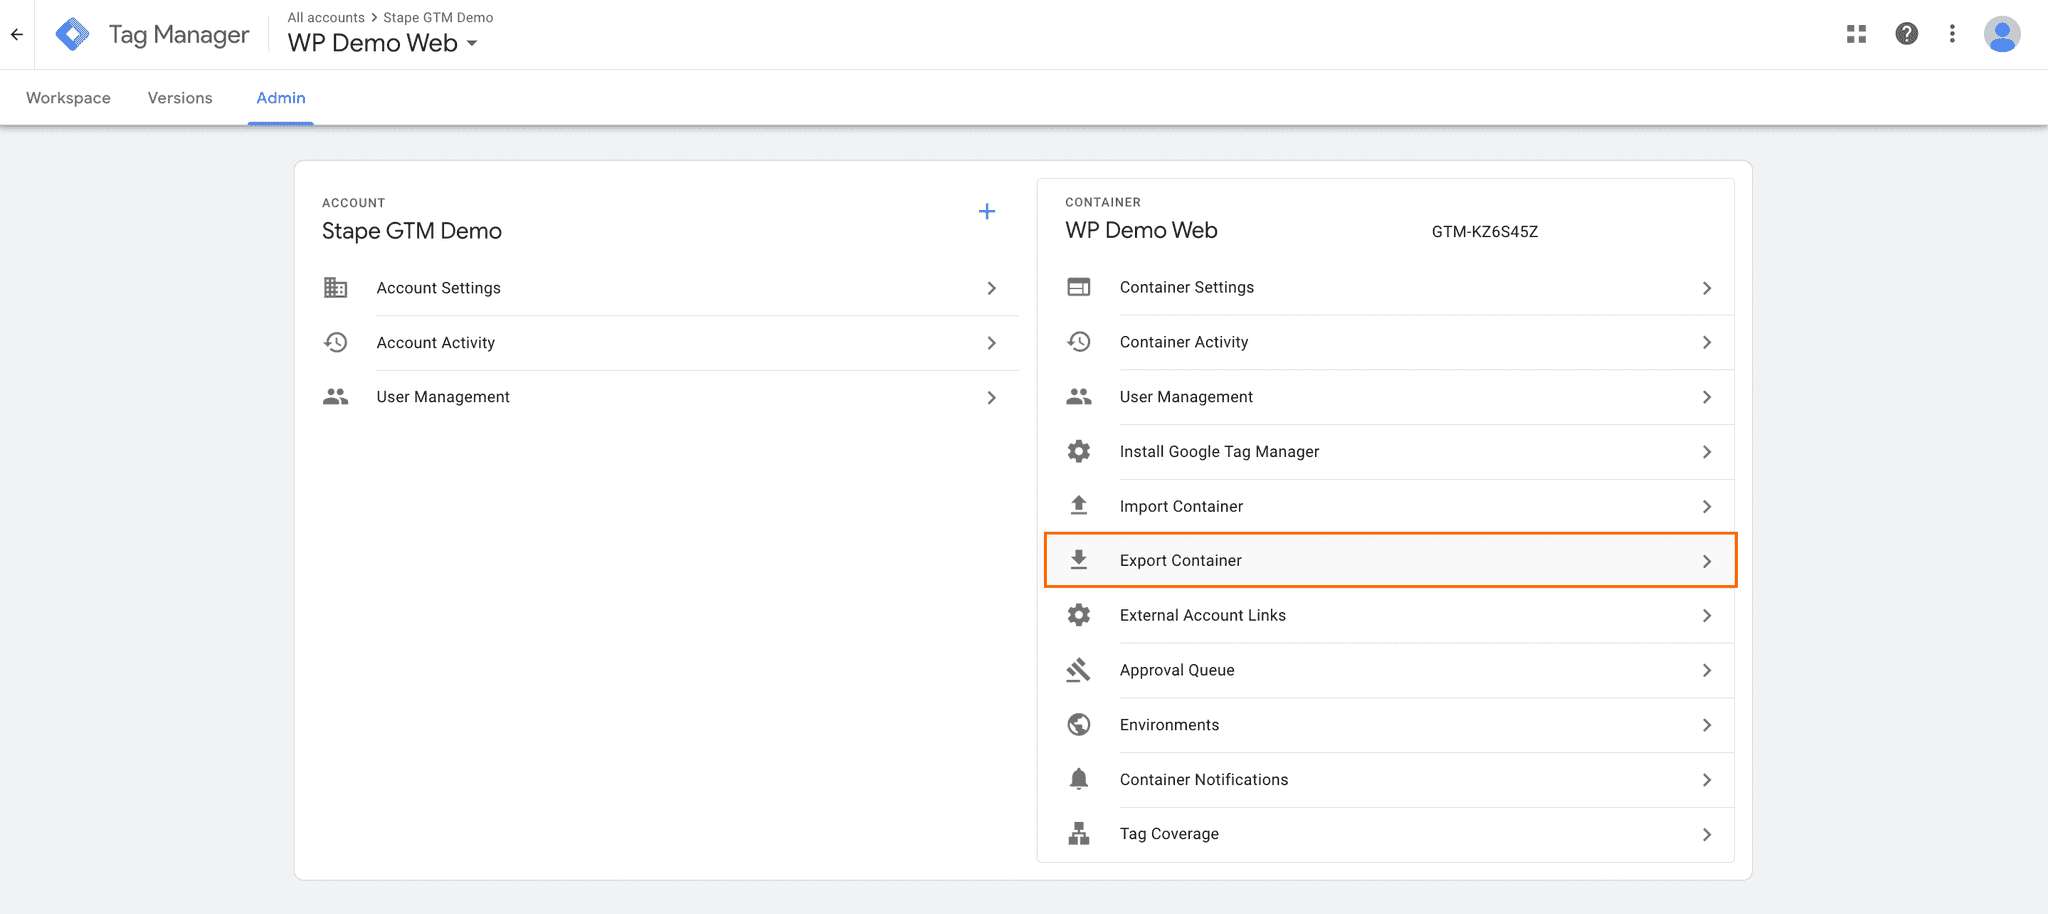Click the Tag Coverage hierarchy icon
The width and height of the screenshot is (2048, 914).
1079,833
